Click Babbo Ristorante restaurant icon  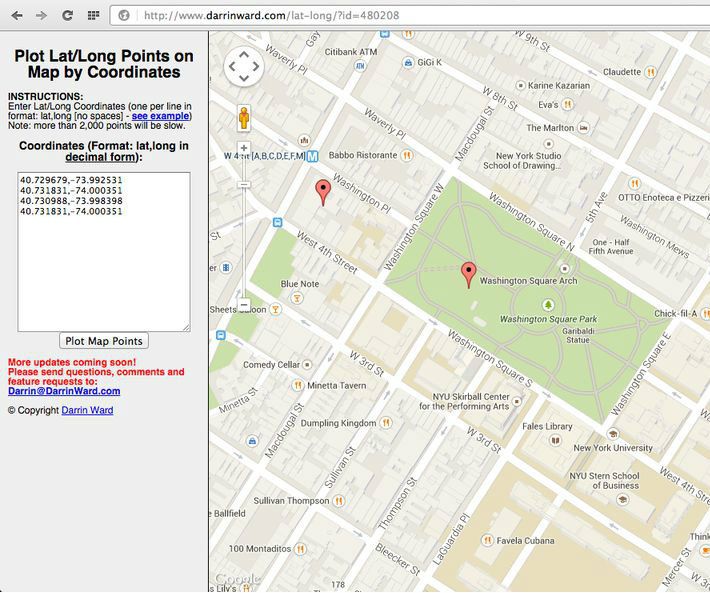(407, 156)
